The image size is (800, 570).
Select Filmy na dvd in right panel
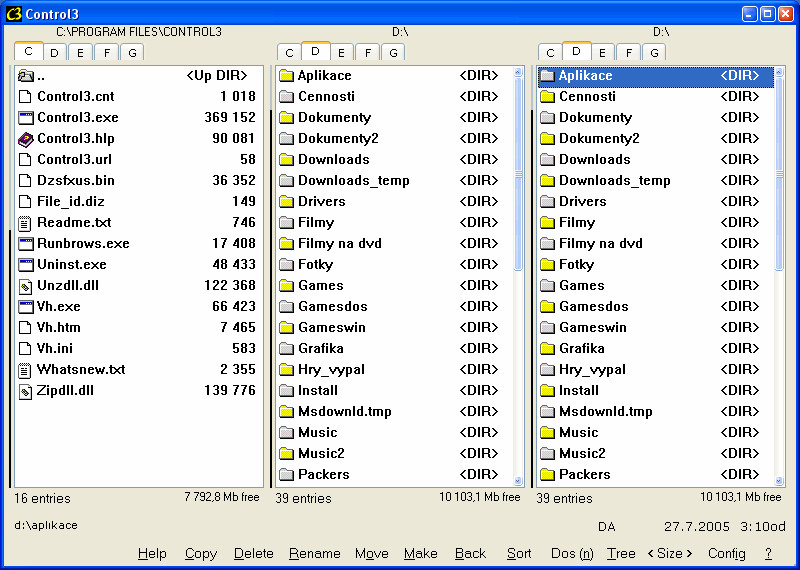[656, 244]
